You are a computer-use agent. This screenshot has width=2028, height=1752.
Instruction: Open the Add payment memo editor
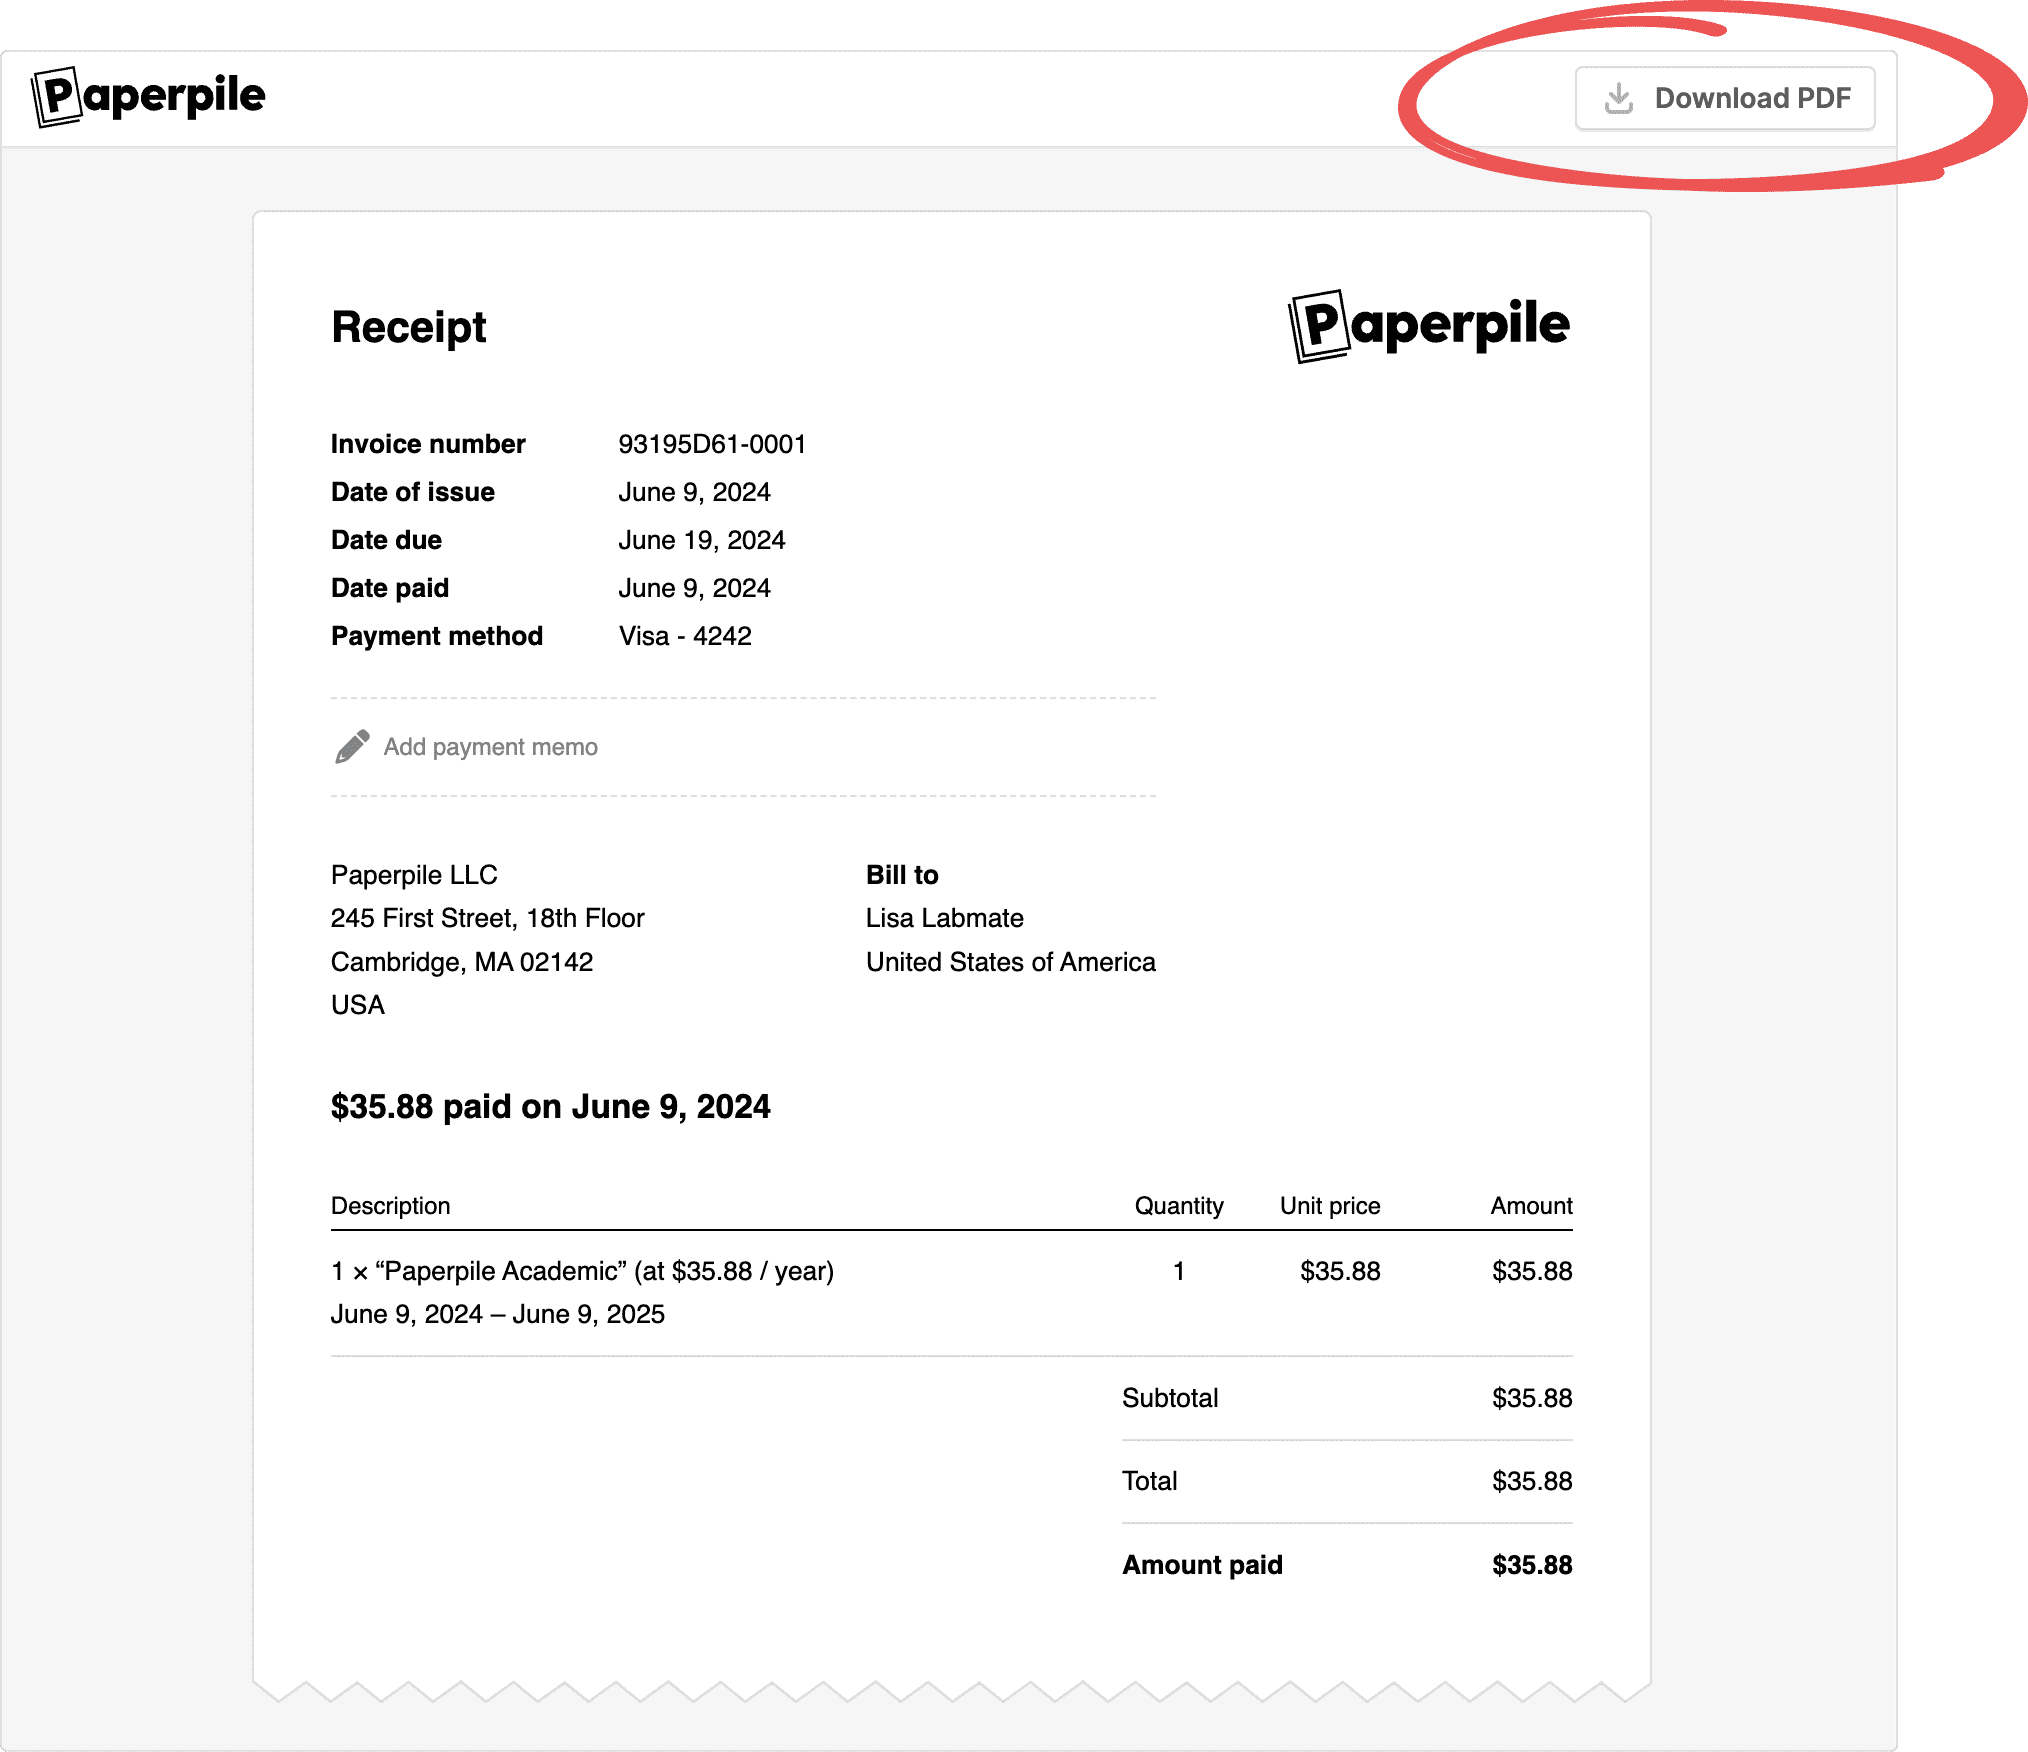491,746
